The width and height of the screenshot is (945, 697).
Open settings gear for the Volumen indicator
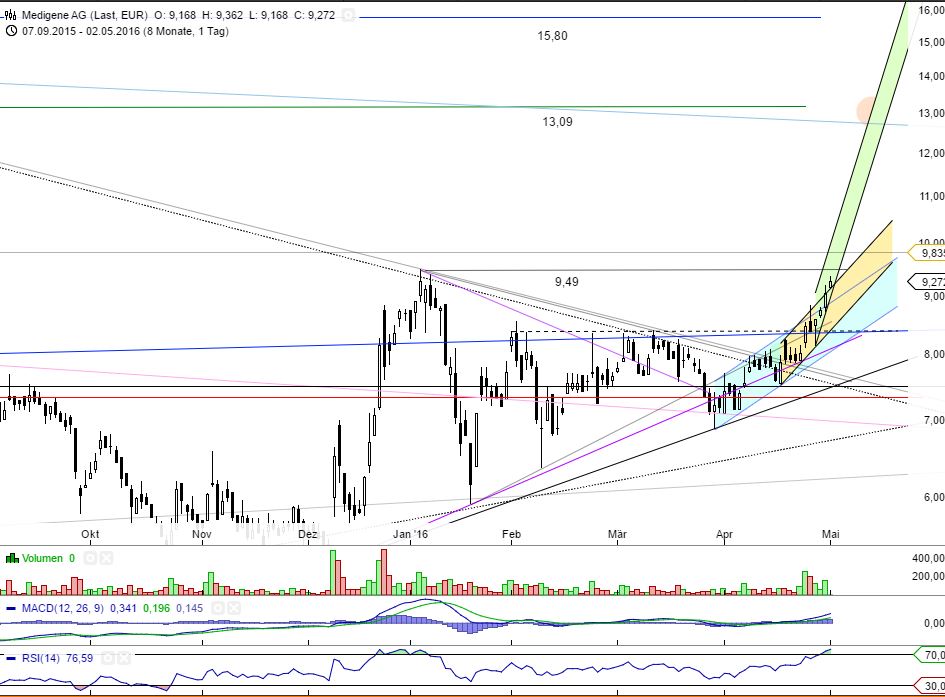tap(89, 558)
